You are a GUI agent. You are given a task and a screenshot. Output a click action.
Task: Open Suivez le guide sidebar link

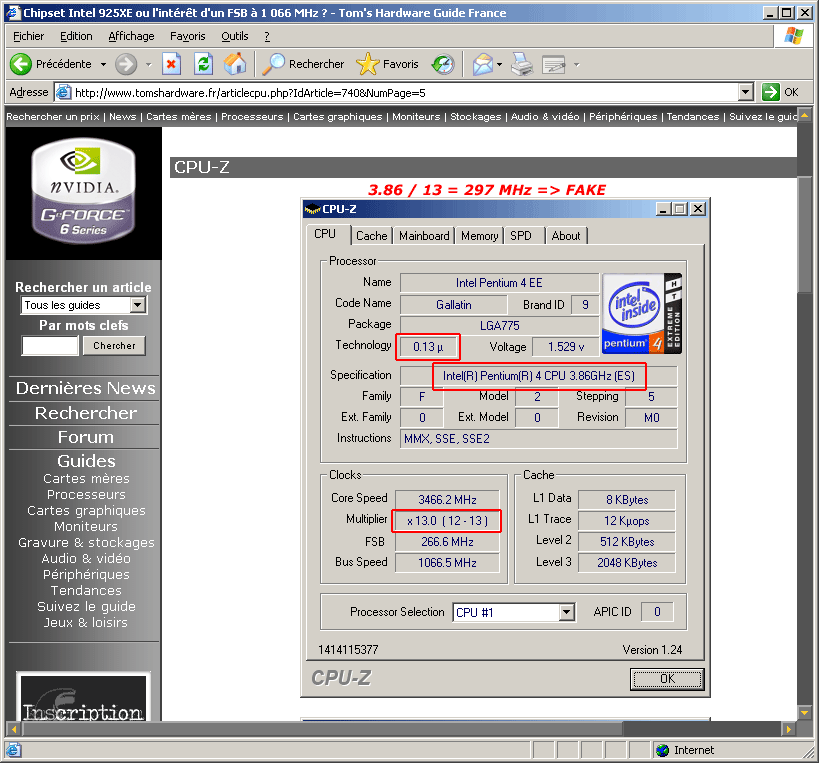tap(86, 606)
